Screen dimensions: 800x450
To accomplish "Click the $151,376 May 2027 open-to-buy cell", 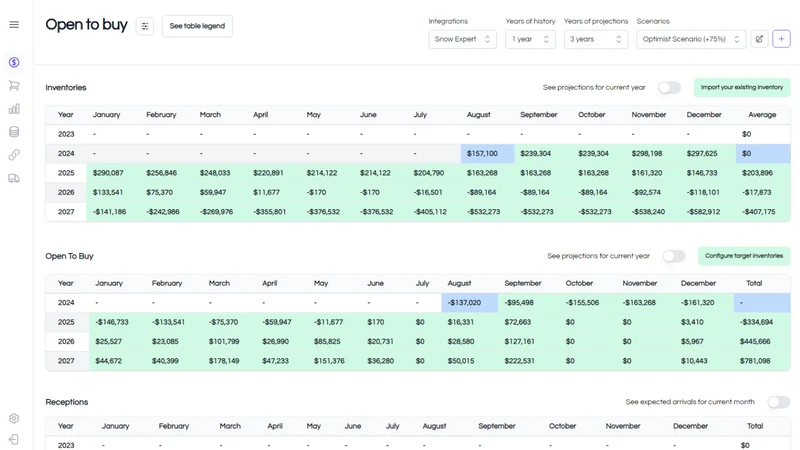I will point(334,361).
